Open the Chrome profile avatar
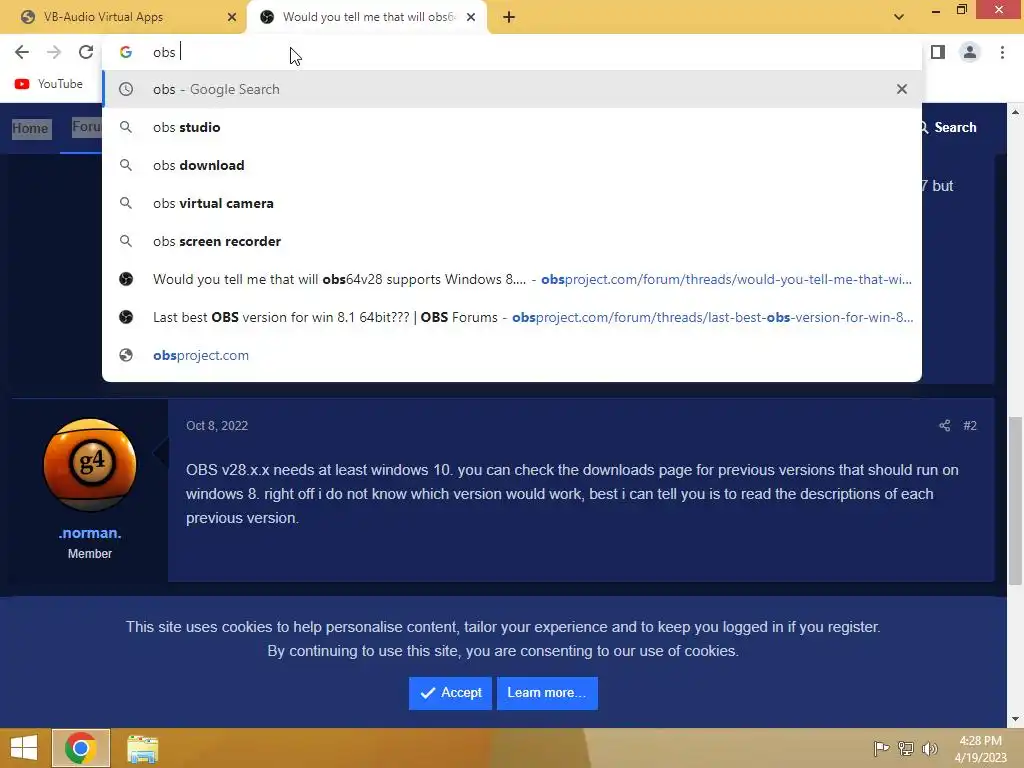Screen dimensions: 1024x768 coord(970,52)
